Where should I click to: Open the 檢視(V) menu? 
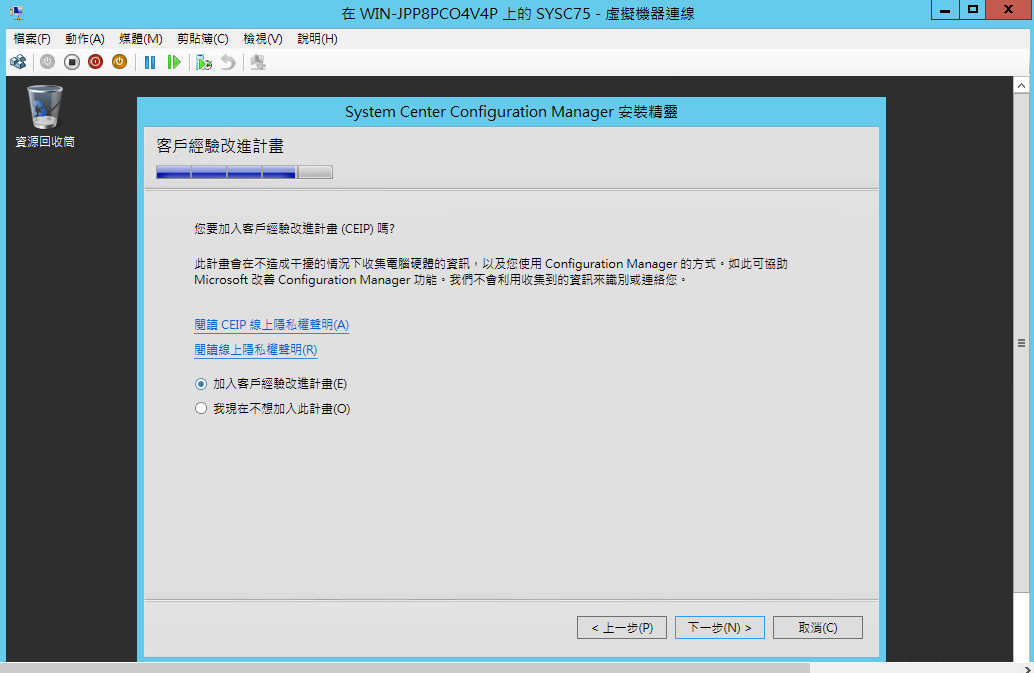[262, 39]
